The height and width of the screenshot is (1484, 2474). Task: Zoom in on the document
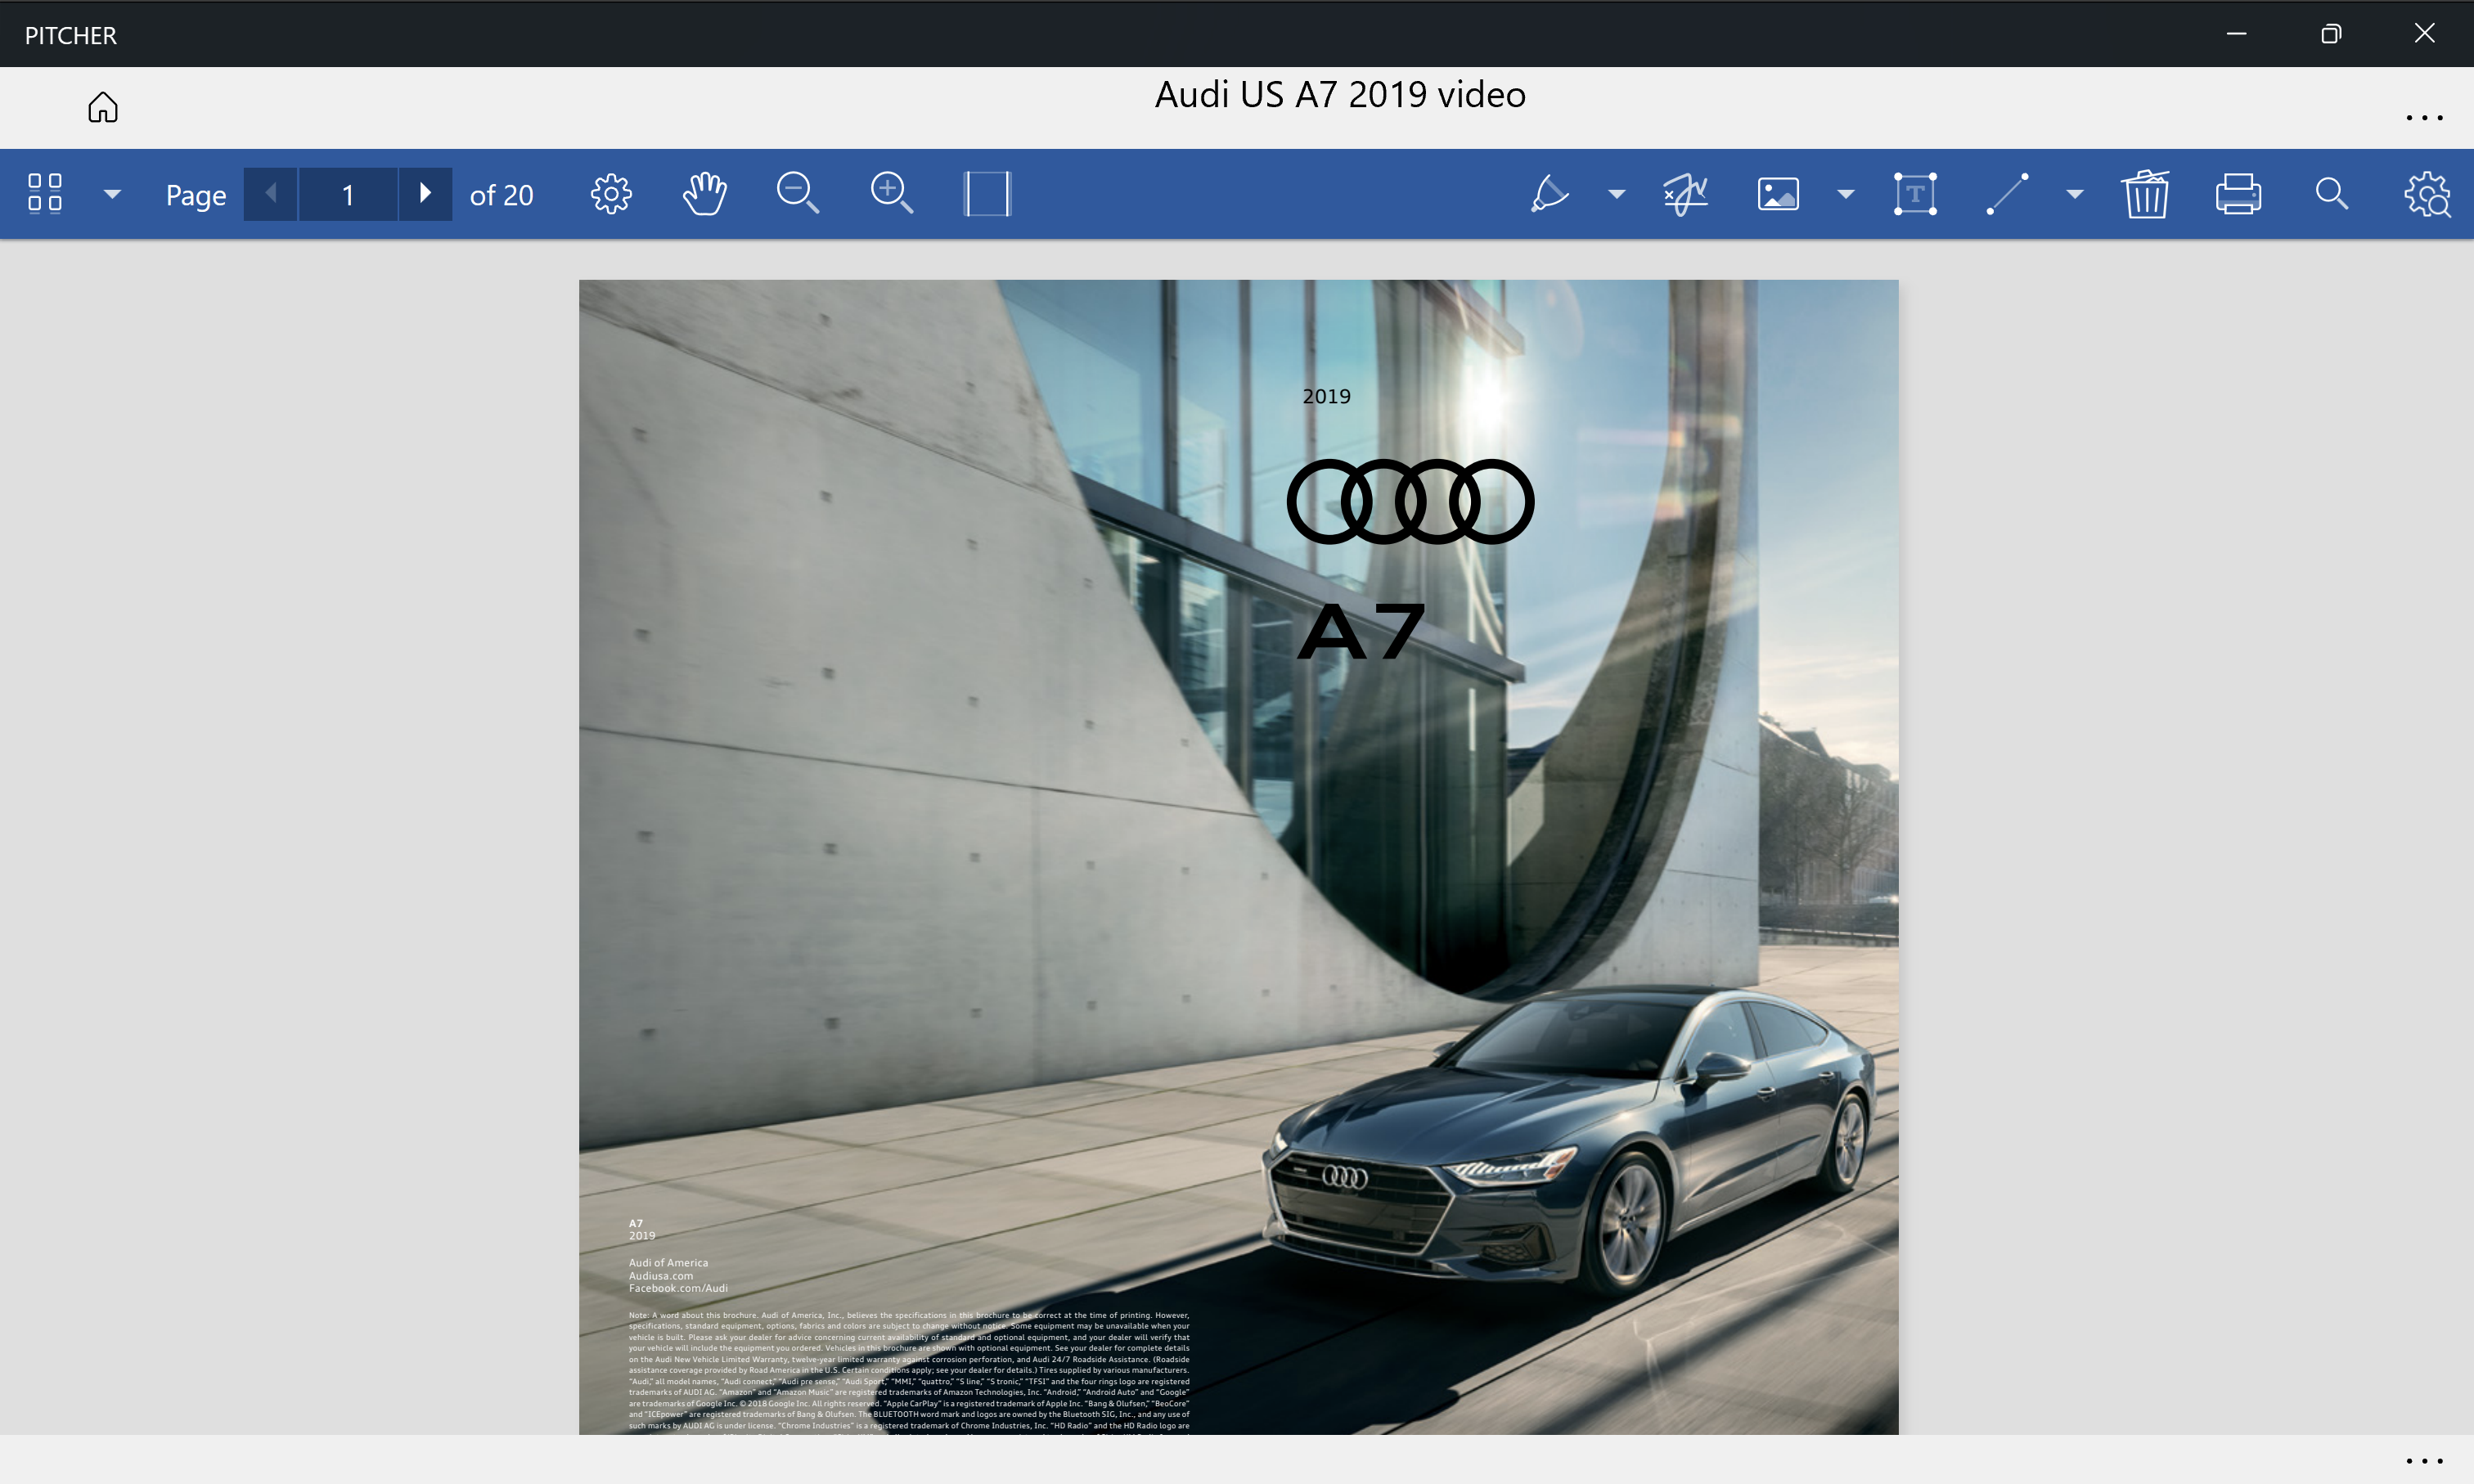(891, 193)
